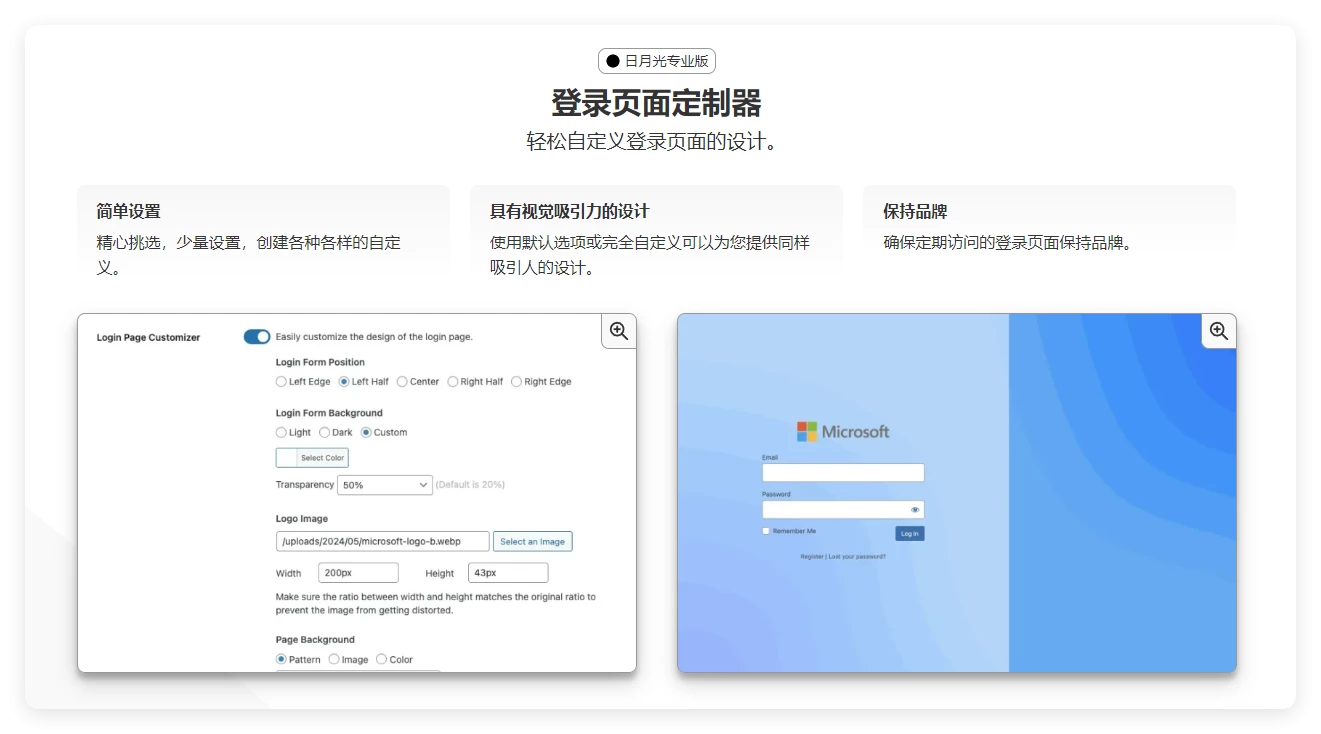Toggle password visibility with the eye icon
The image size is (1321, 734).
pyautogui.click(x=914, y=509)
